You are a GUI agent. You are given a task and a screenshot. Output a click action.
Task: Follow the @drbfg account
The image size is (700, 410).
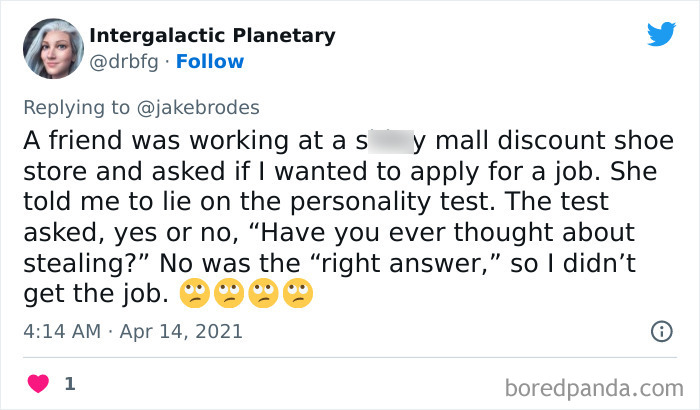coord(210,62)
